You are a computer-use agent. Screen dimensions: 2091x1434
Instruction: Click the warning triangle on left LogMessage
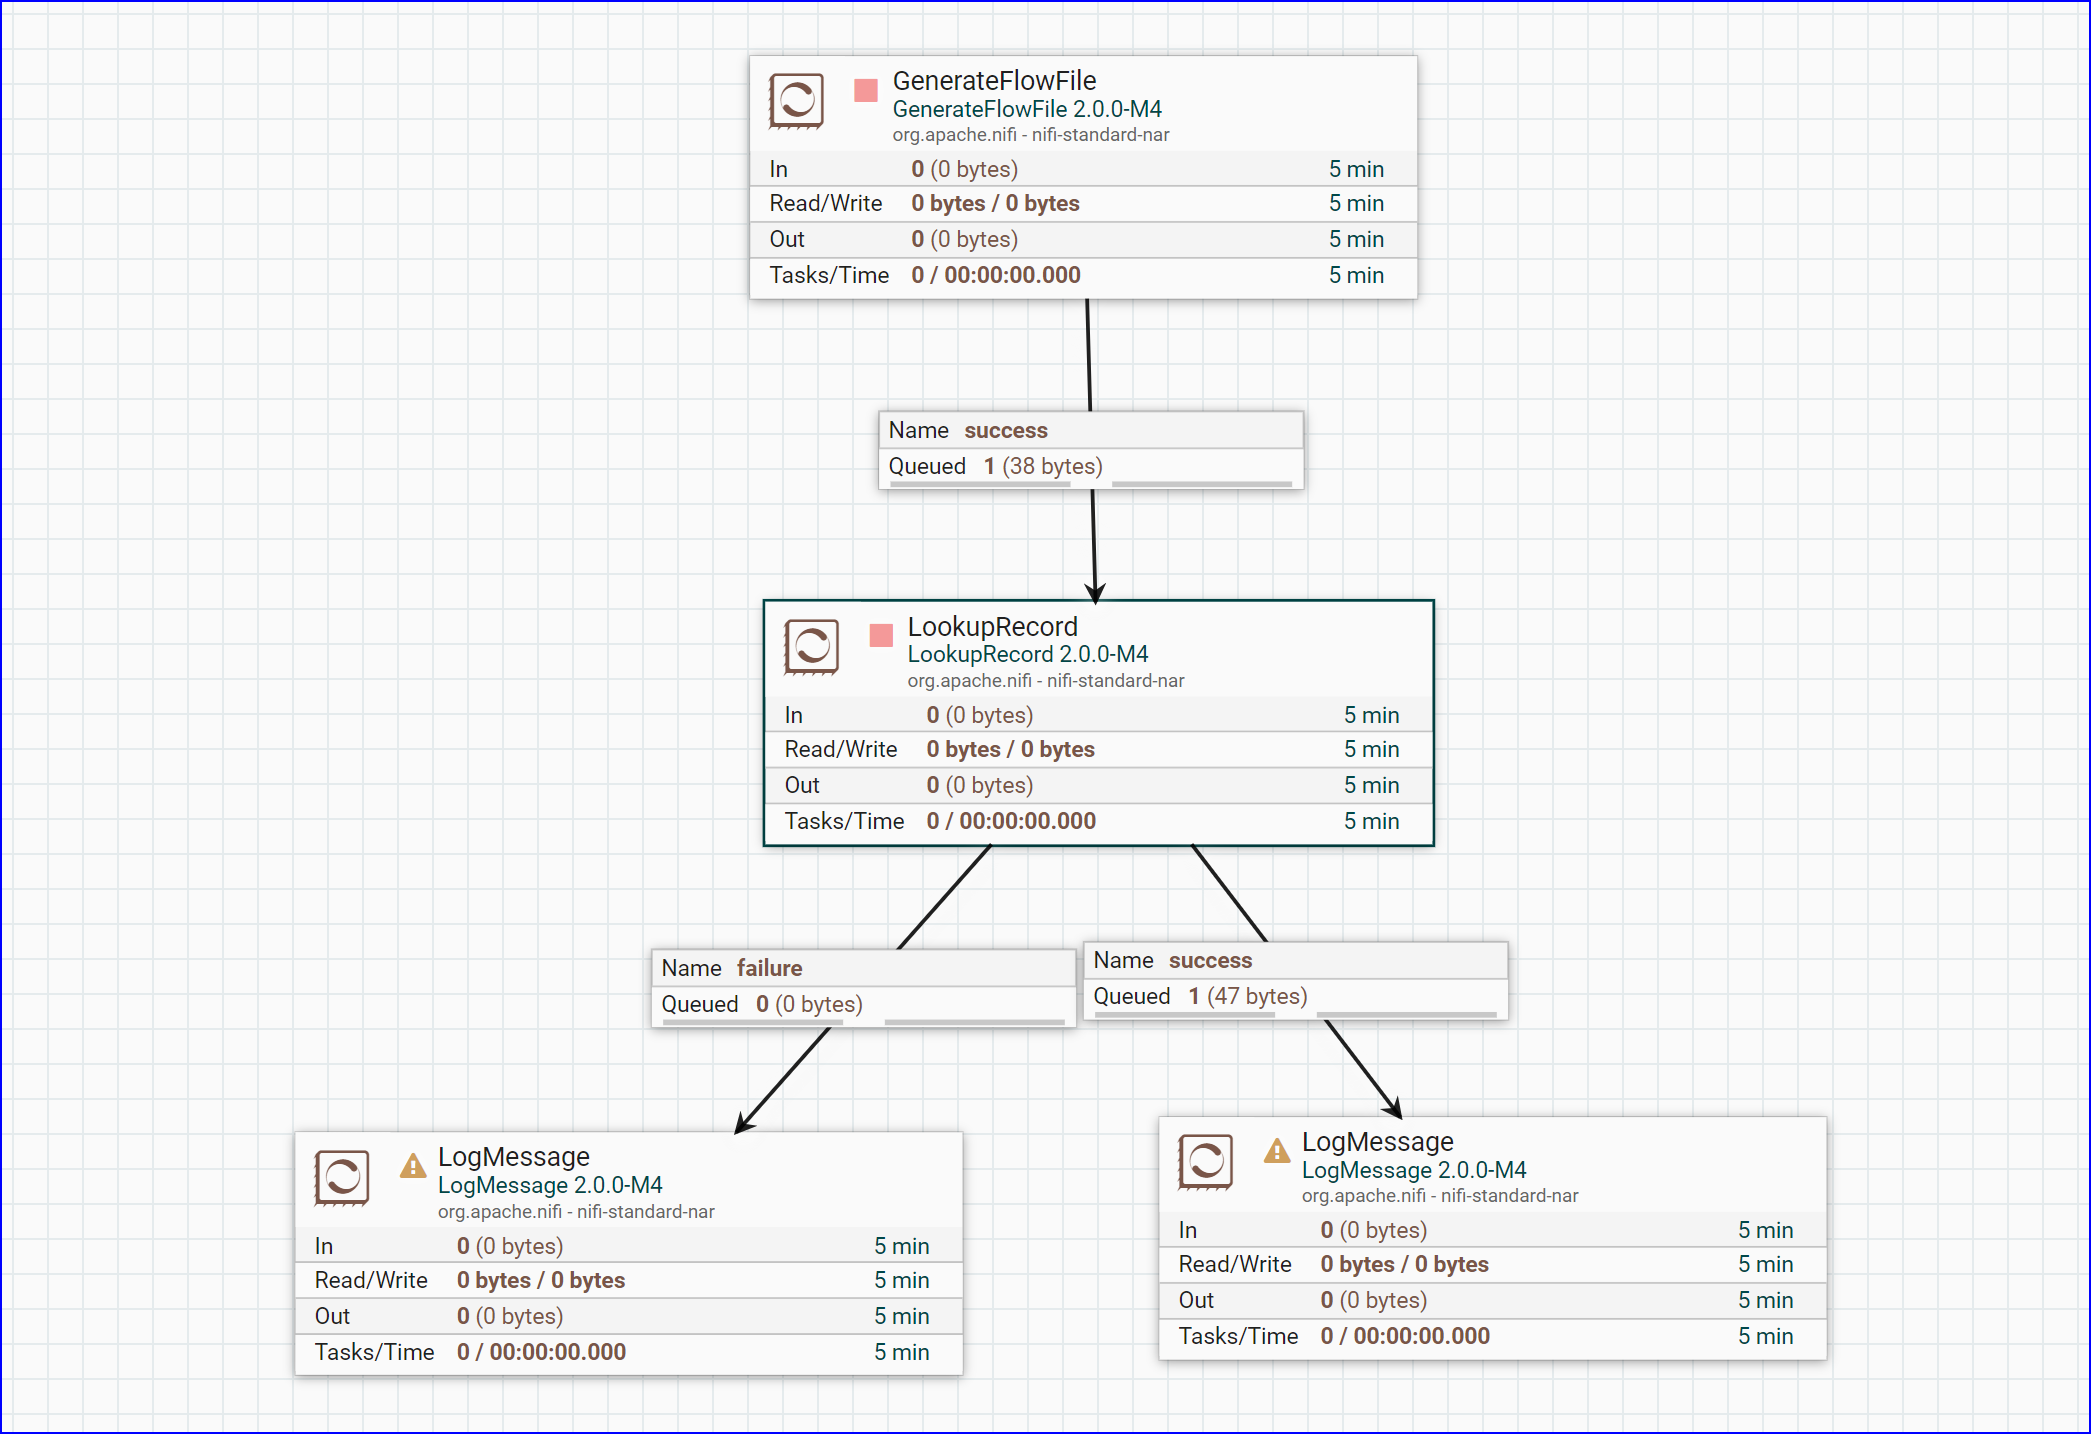click(413, 1165)
